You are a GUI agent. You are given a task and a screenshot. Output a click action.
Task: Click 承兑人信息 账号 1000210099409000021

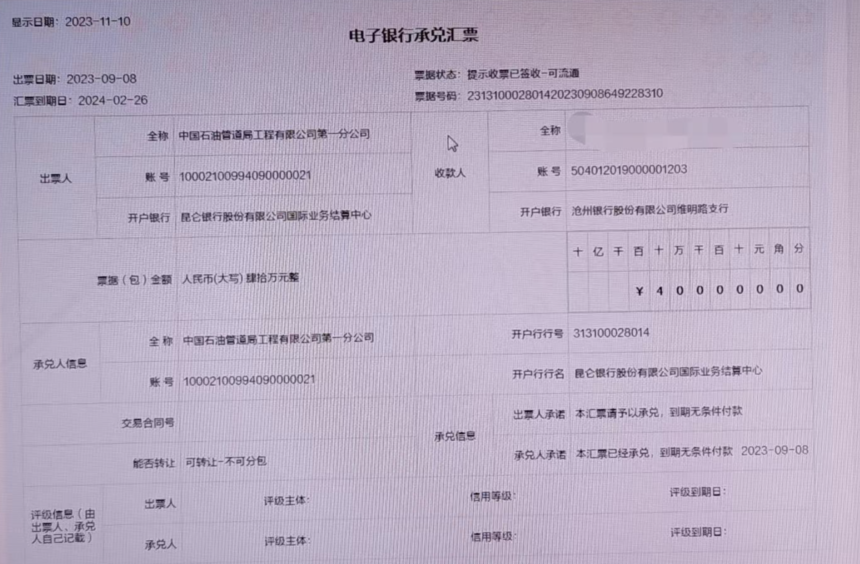tap(249, 381)
